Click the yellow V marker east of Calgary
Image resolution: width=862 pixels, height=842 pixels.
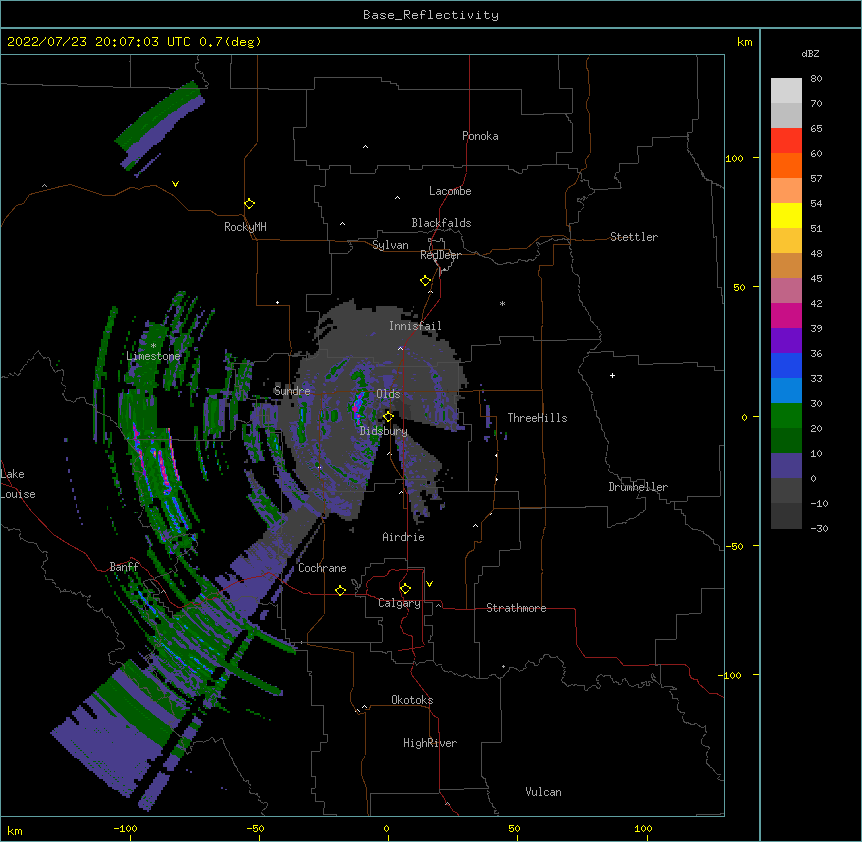click(429, 584)
